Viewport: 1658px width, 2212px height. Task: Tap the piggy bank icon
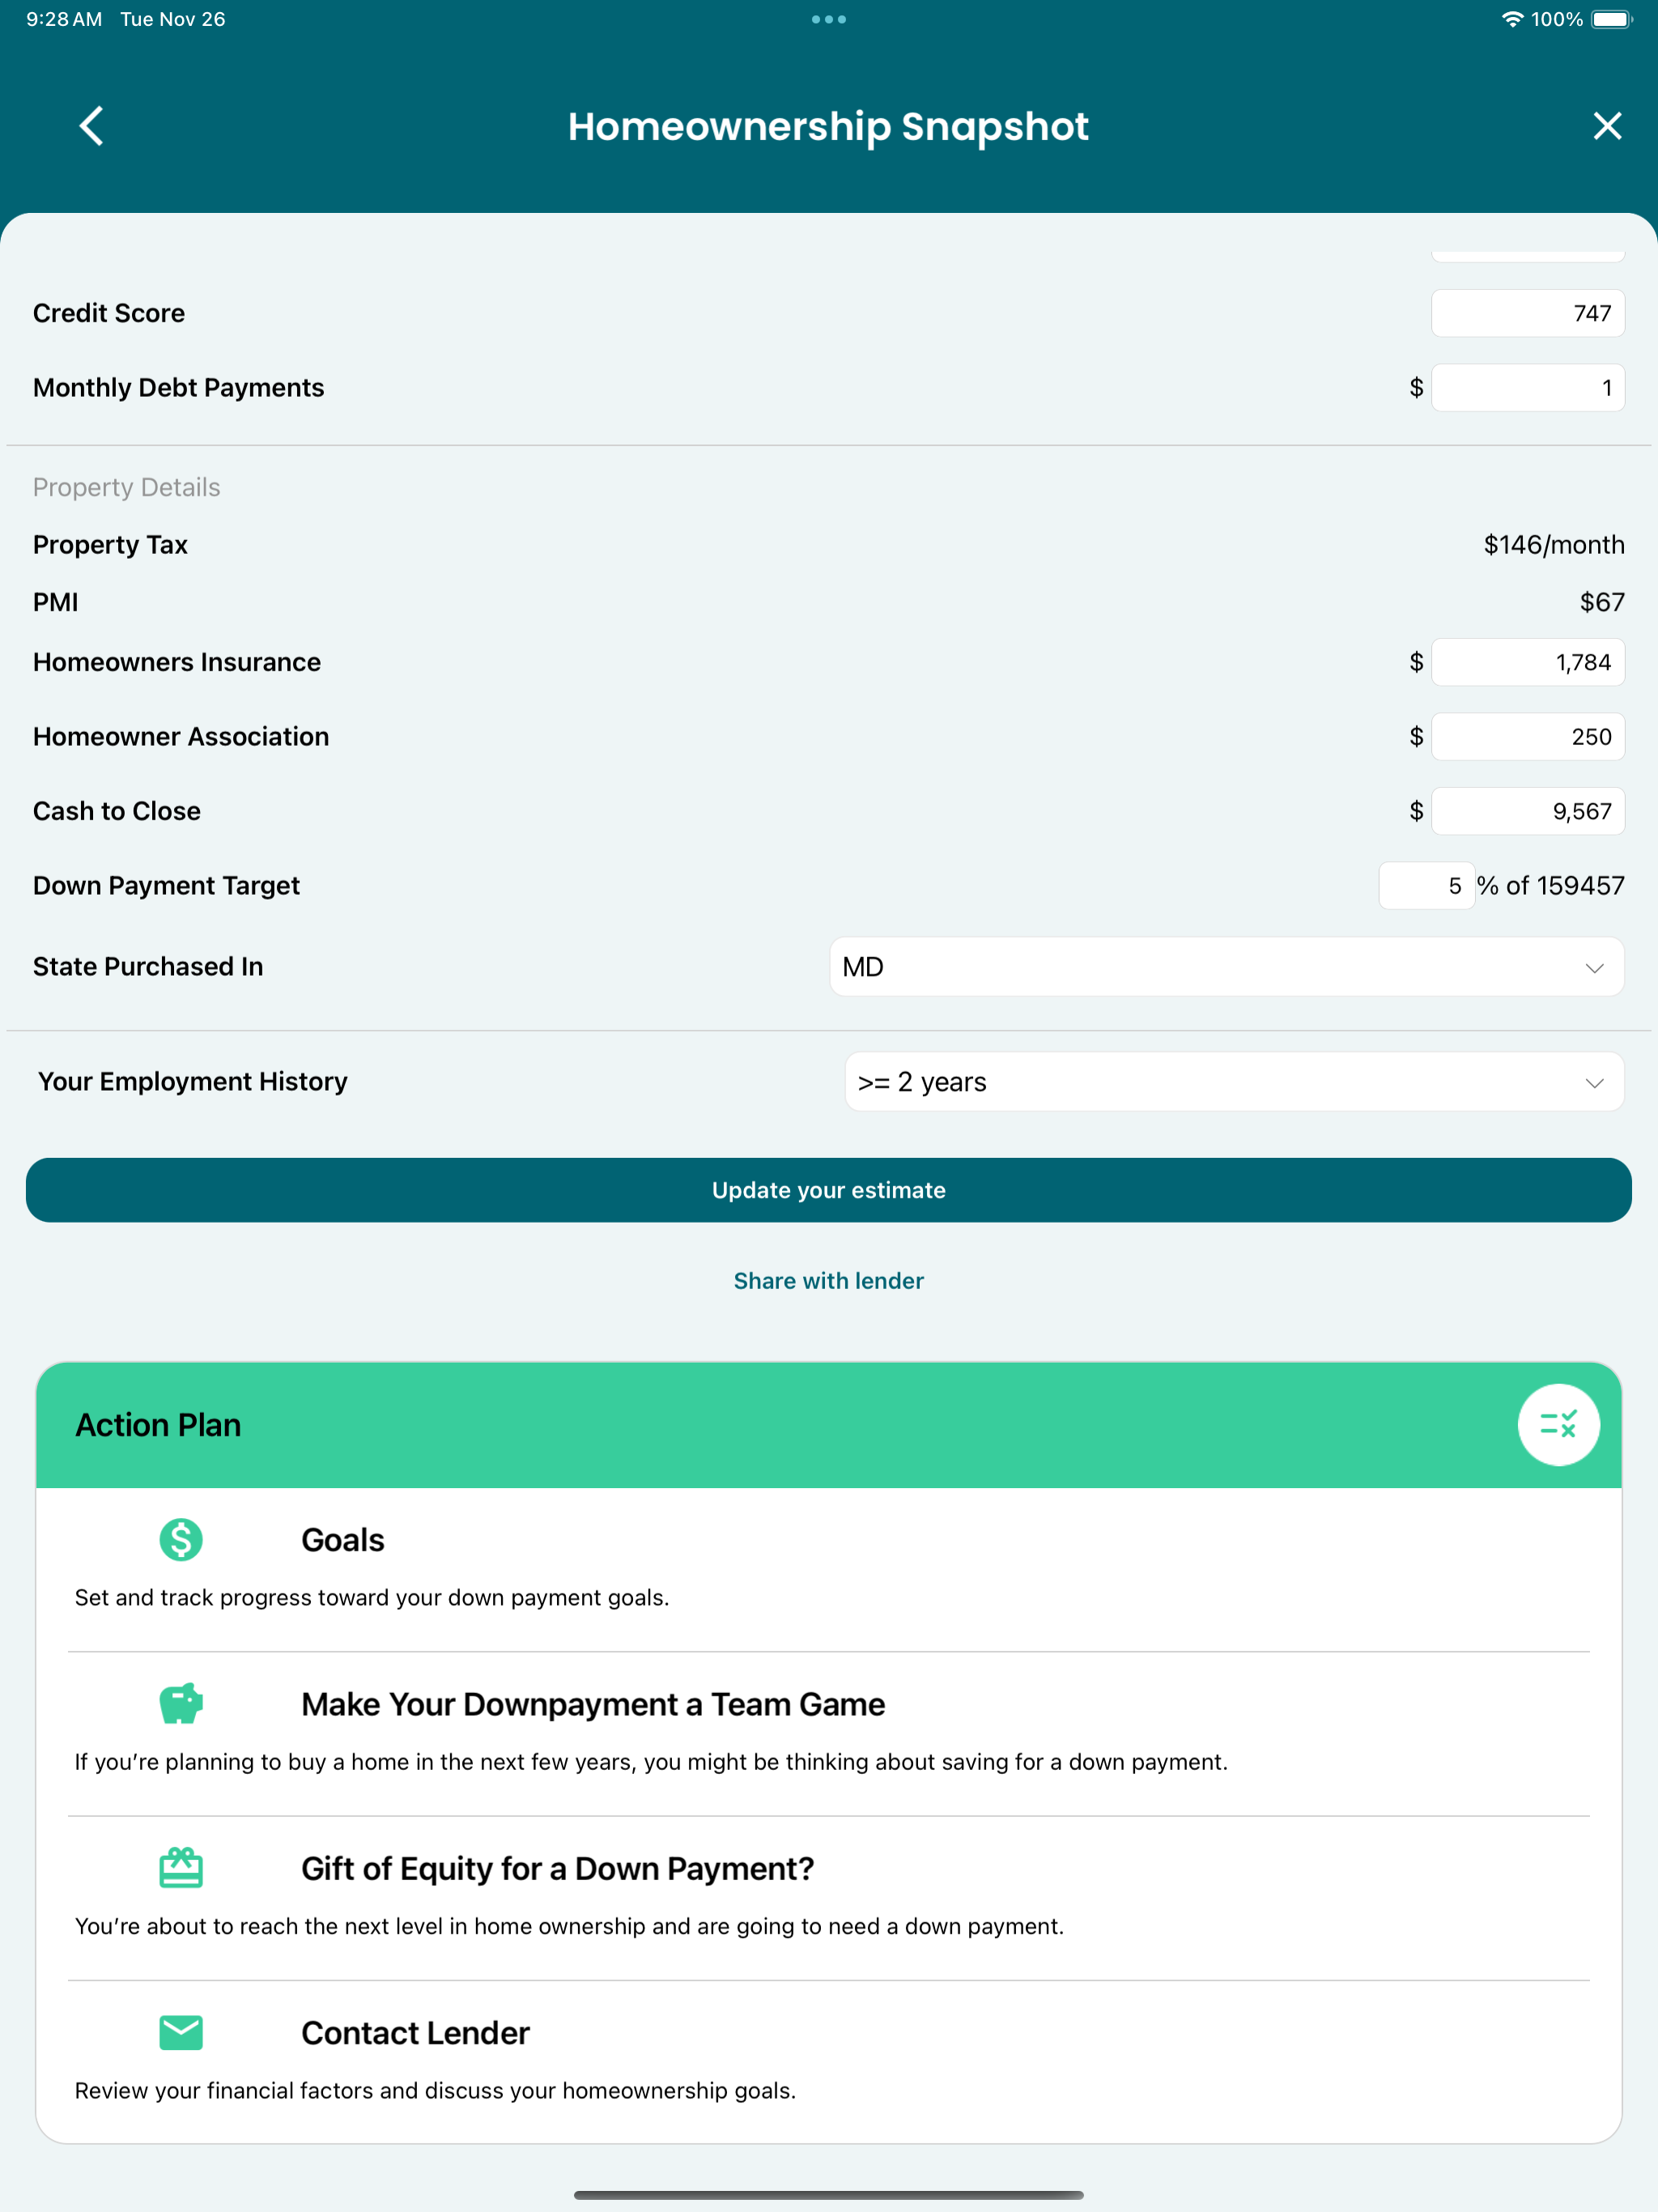(181, 1703)
